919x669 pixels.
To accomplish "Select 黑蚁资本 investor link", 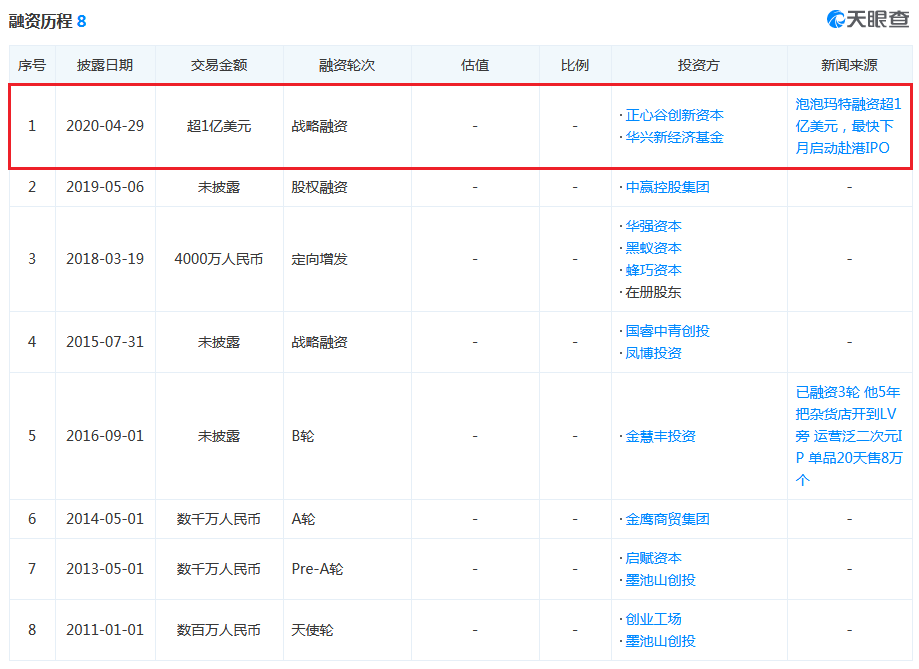I will (x=653, y=248).
